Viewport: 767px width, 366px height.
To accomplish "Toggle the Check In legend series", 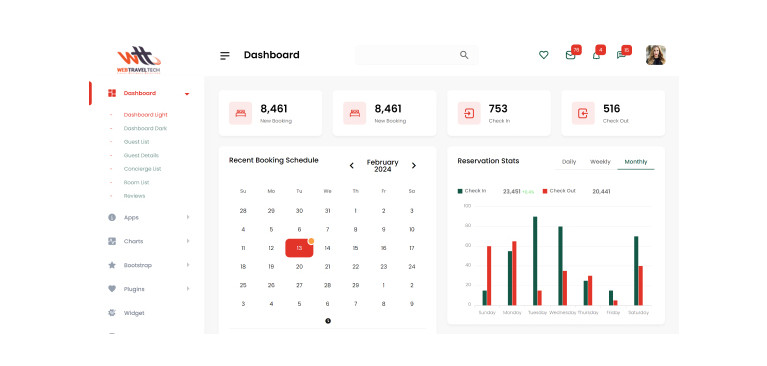I will (472, 191).
